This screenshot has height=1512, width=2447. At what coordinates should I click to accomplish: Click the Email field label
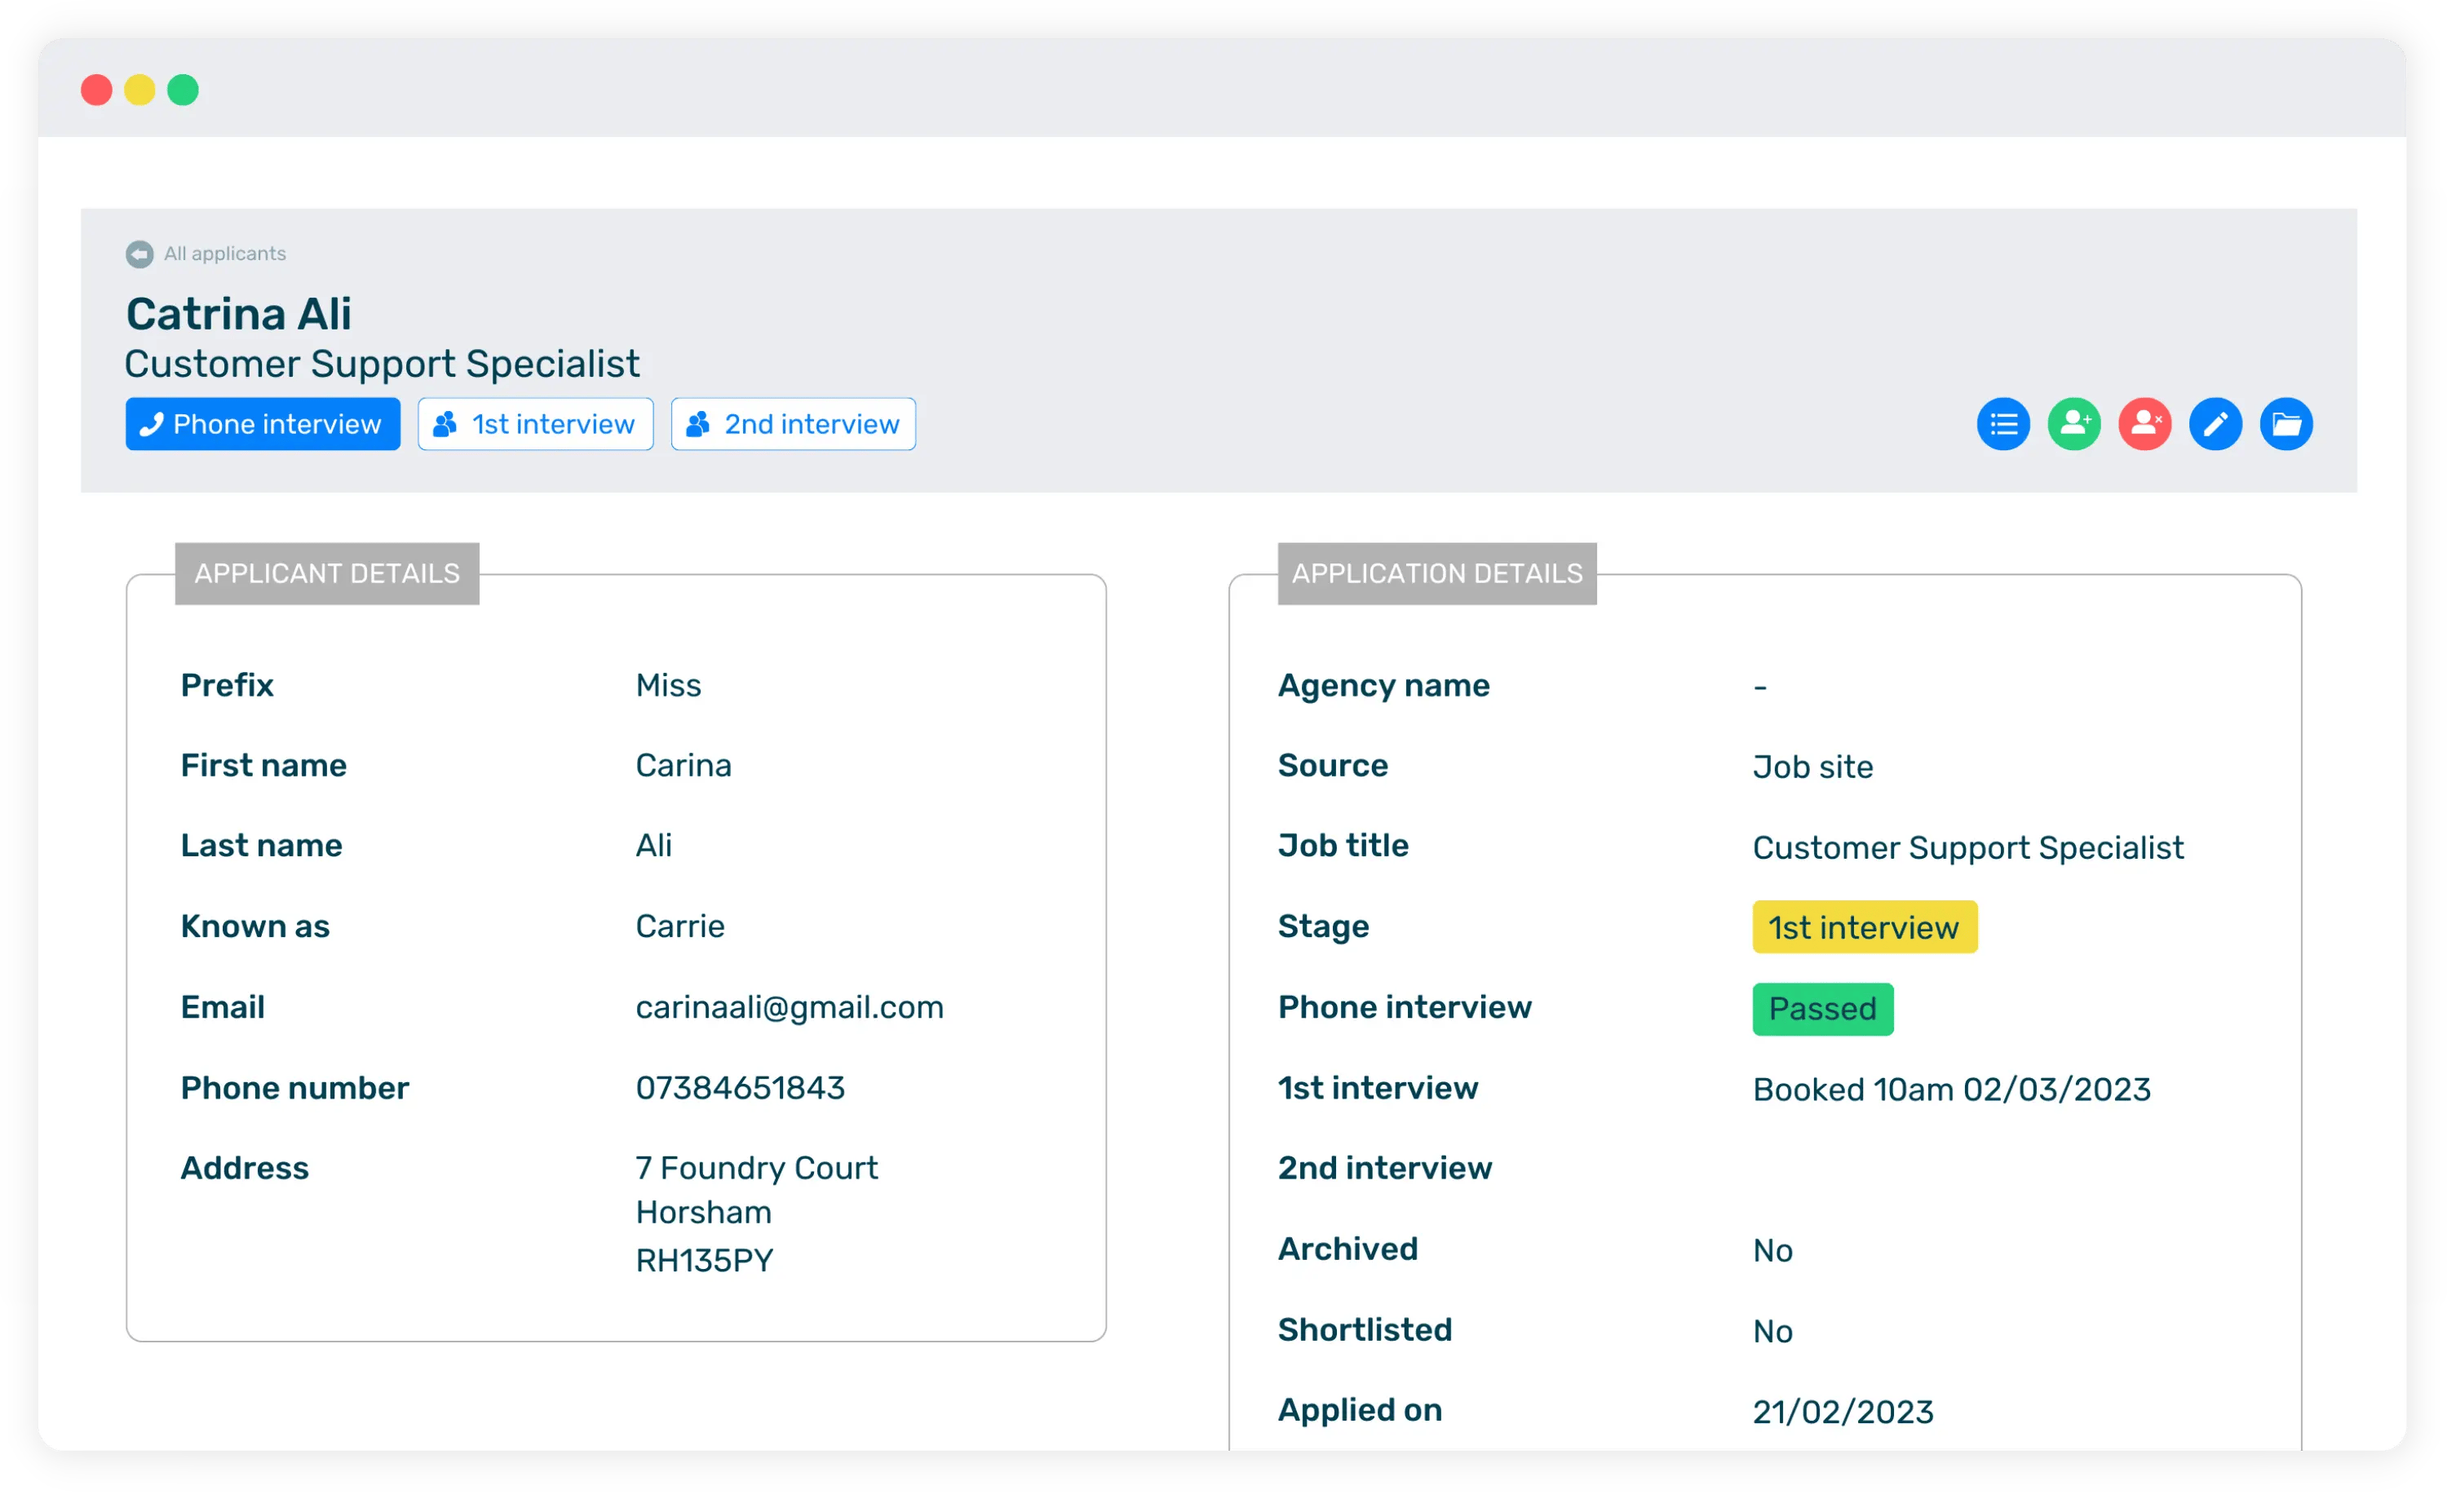click(222, 1007)
